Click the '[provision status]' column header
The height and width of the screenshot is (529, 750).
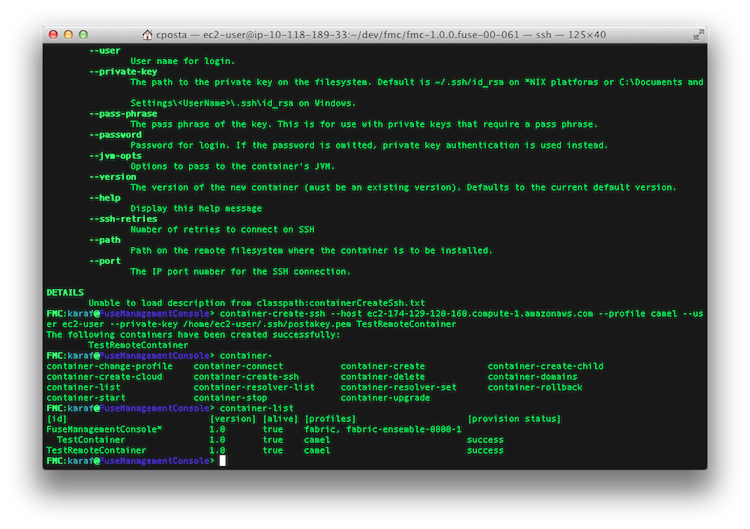coord(514,419)
